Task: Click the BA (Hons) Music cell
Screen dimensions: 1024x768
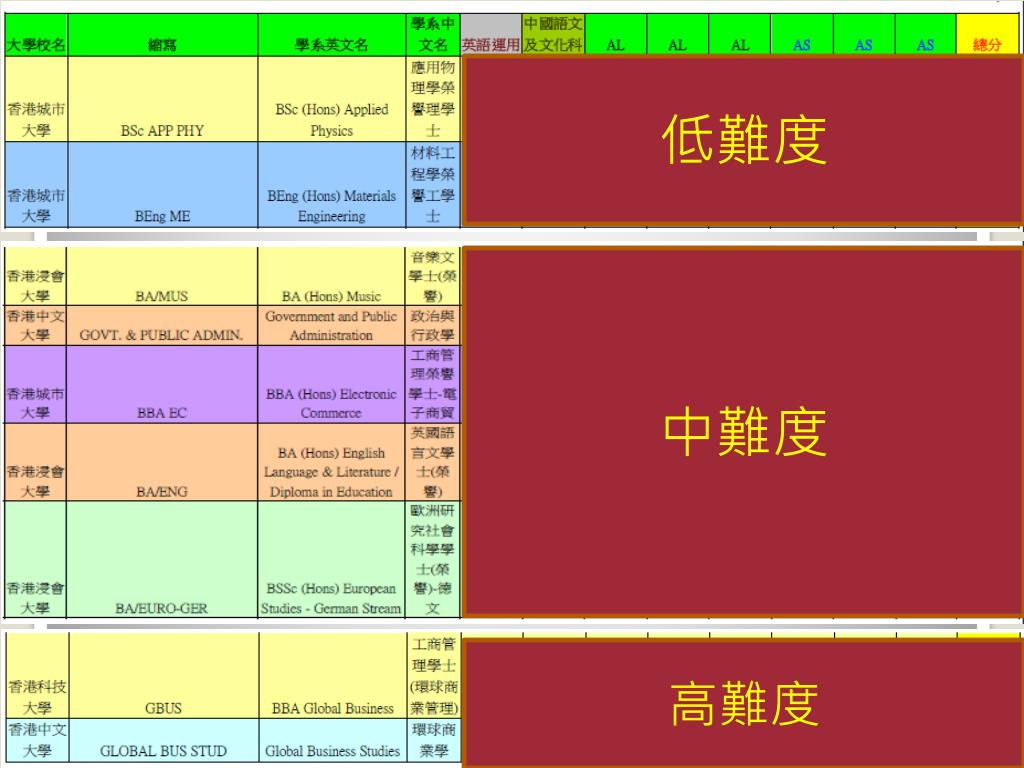Action: (x=331, y=276)
